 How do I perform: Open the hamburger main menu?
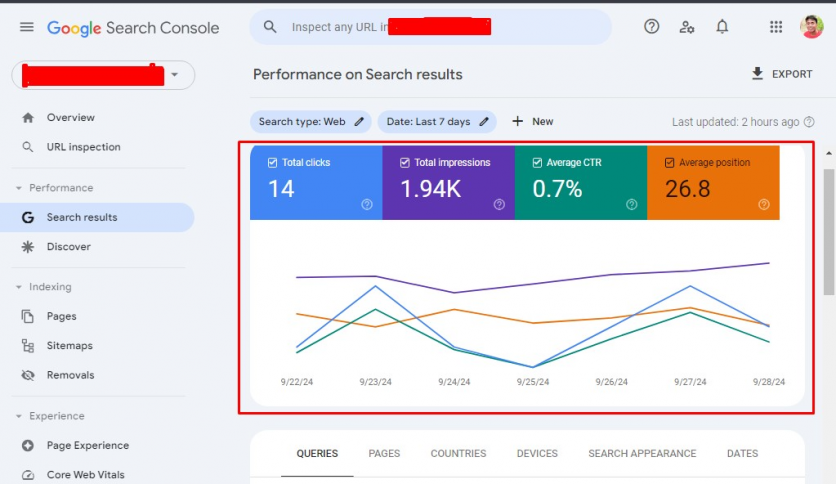(x=26, y=28)
